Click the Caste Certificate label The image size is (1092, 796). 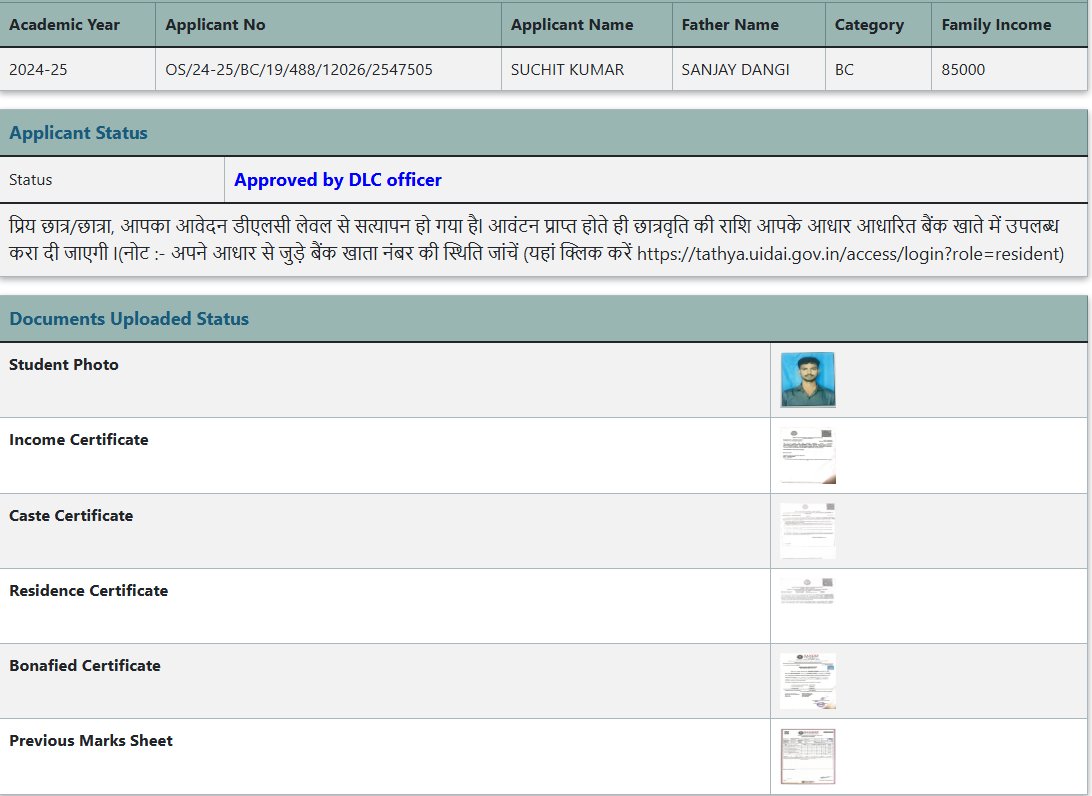pyautogui.click(x=71, y=515)
